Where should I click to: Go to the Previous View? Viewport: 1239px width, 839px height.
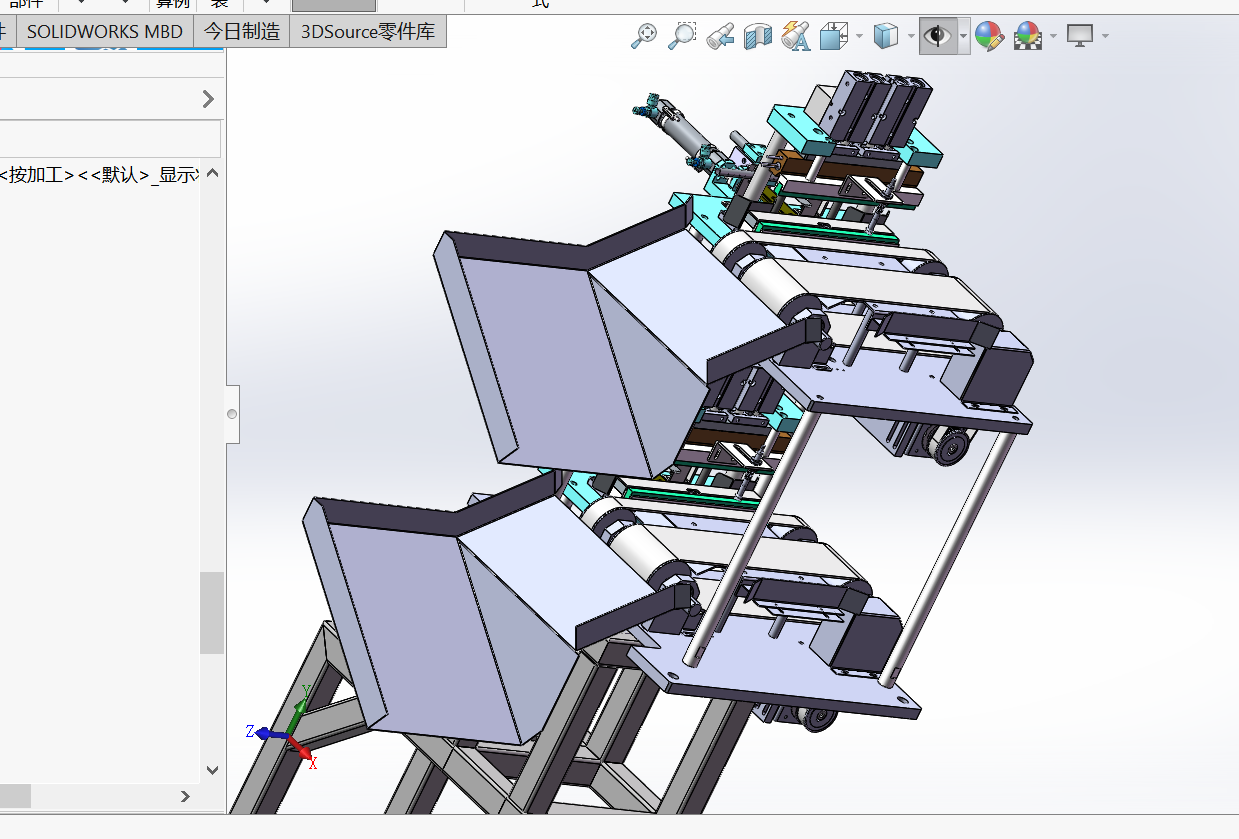719,36
